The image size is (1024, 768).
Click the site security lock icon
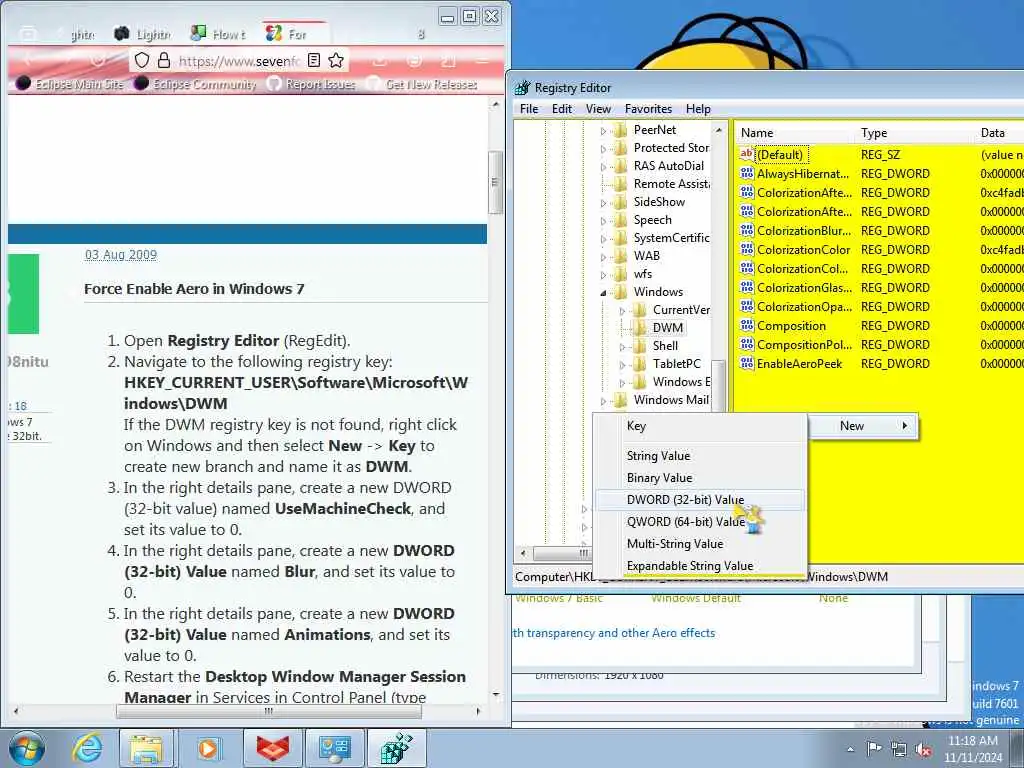coord(164,61)
